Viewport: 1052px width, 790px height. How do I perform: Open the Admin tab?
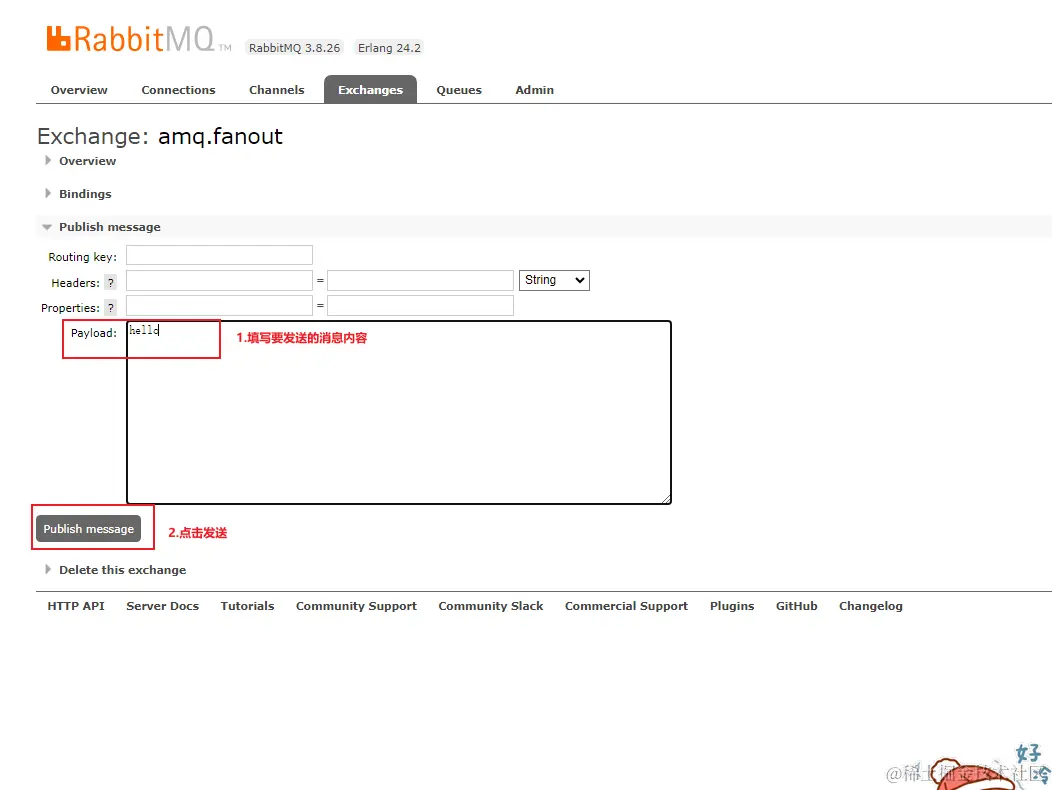(534, 90)
